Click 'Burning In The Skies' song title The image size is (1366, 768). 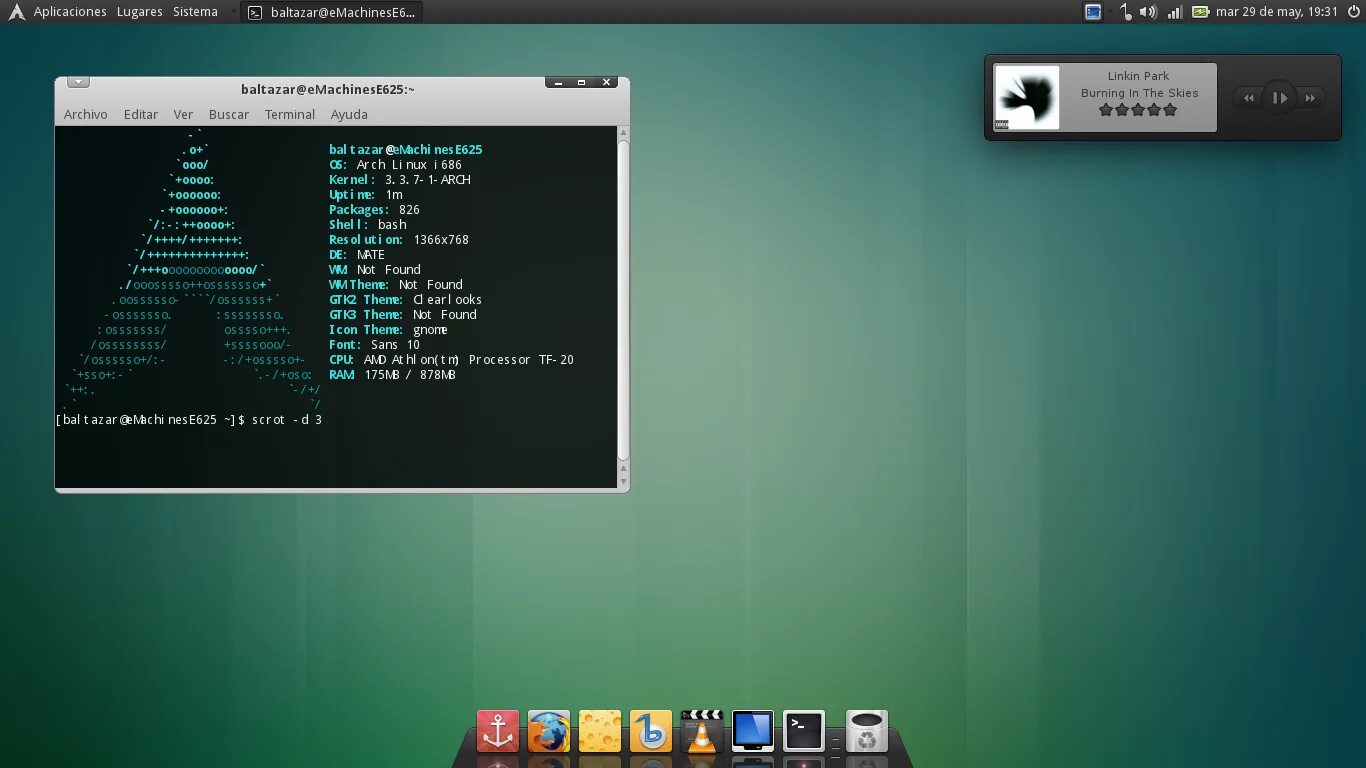point(1139,93)
